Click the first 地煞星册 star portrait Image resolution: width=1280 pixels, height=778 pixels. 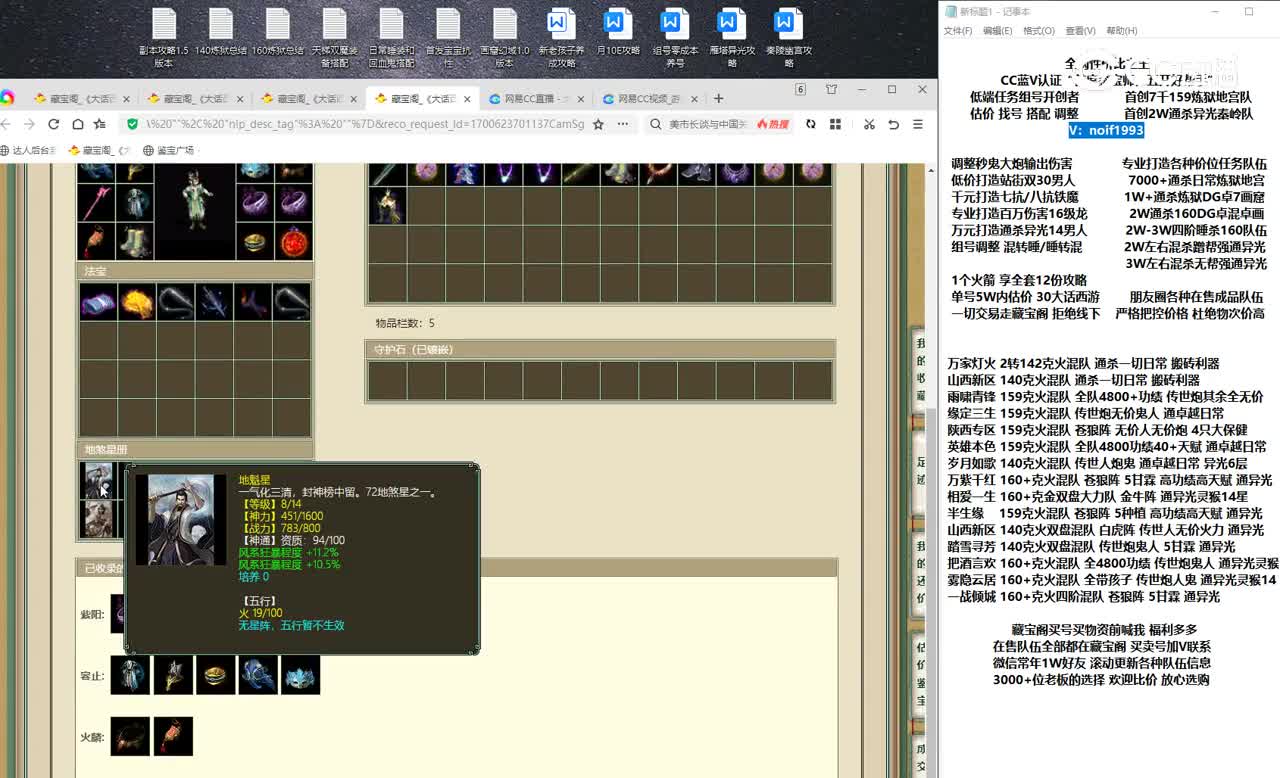[x=98, y=480]
